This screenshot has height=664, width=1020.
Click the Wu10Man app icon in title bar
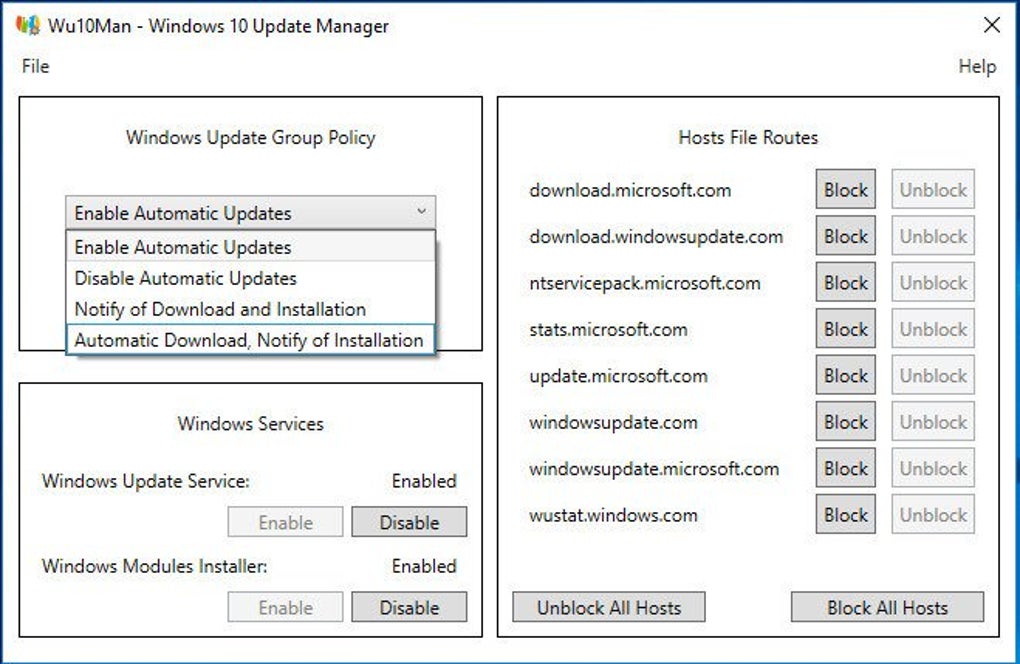click(x=28, y=25)
